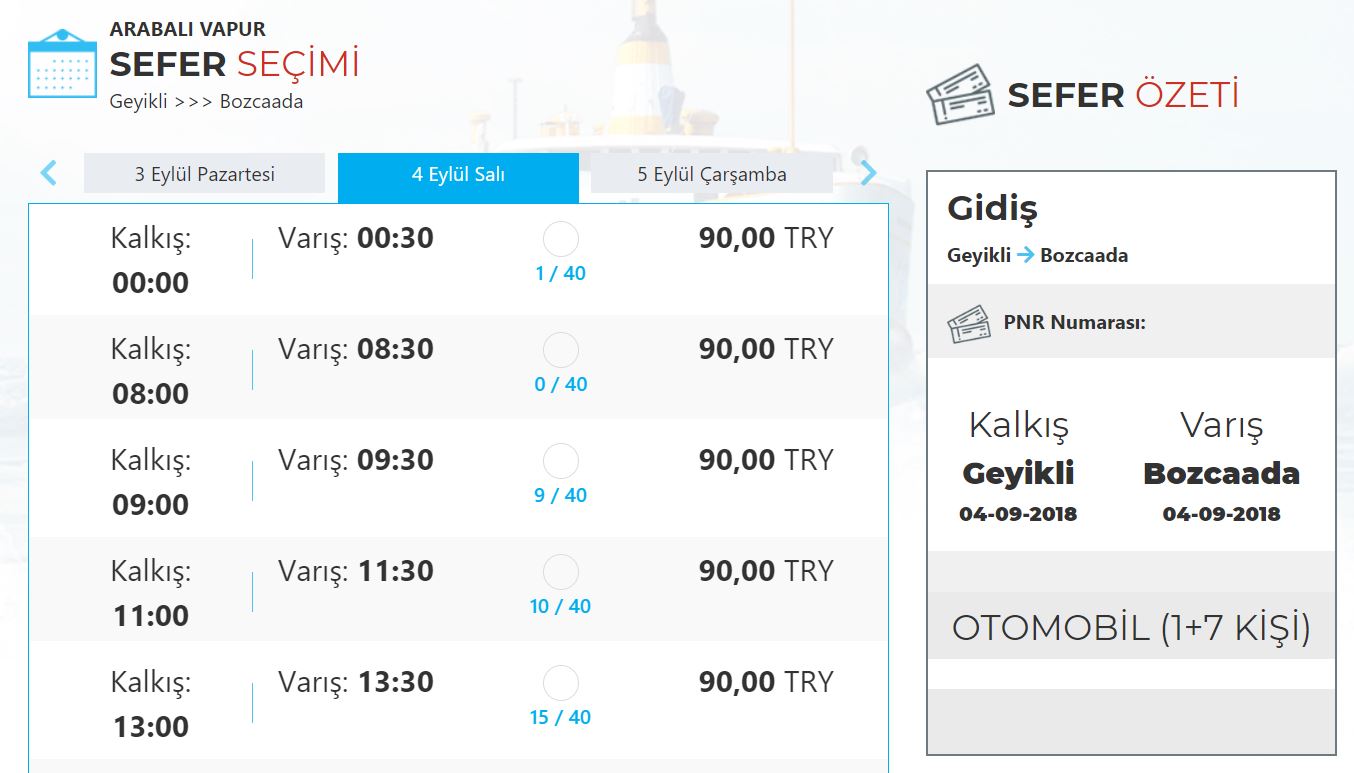Image resolution: width=1354 pixels, height=773 pixels.
Task: Click the 15 / 40 capacity text
Action: pyautogui.click(x=560, y=717)
